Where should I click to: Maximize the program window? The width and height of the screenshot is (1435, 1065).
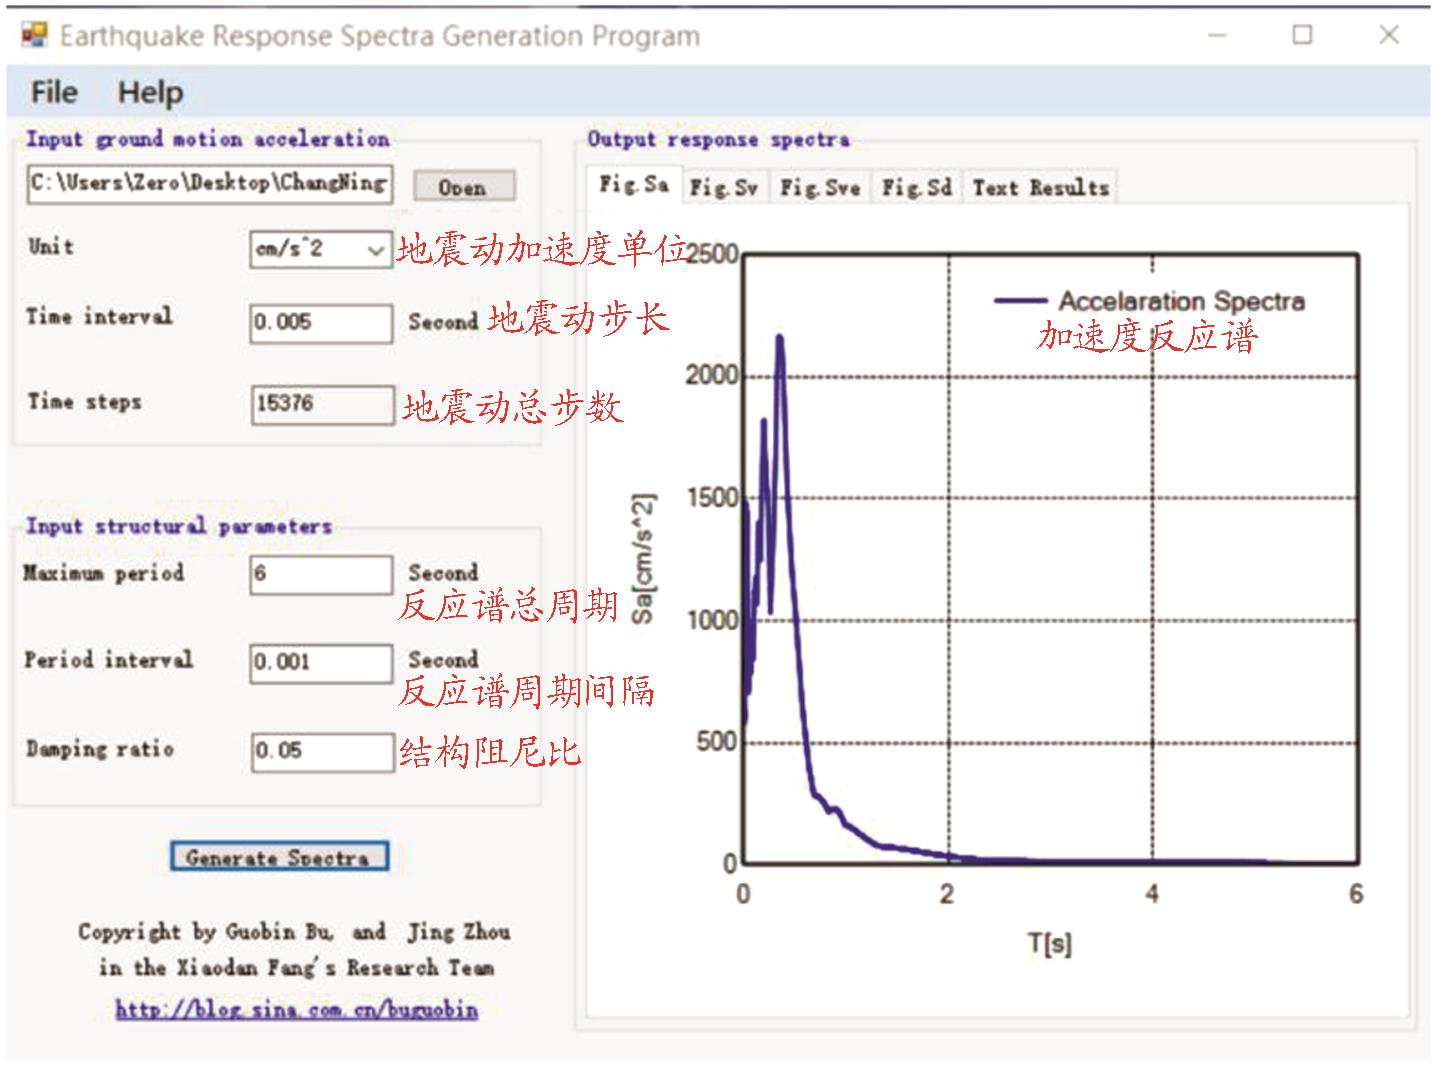click(x=1302, y=36)
